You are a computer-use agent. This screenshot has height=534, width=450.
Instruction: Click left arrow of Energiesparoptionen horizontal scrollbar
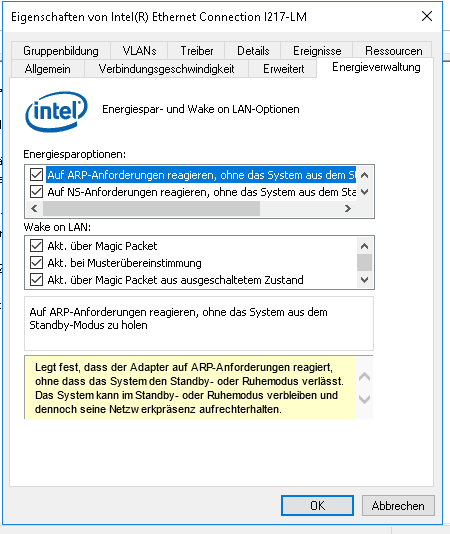pos(34,208)
